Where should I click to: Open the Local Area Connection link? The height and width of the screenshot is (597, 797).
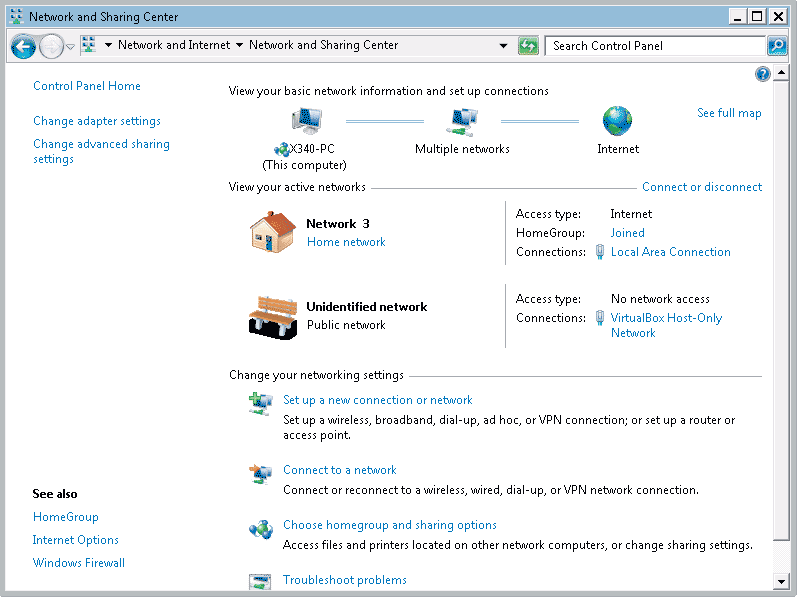(x=670, y=252)
